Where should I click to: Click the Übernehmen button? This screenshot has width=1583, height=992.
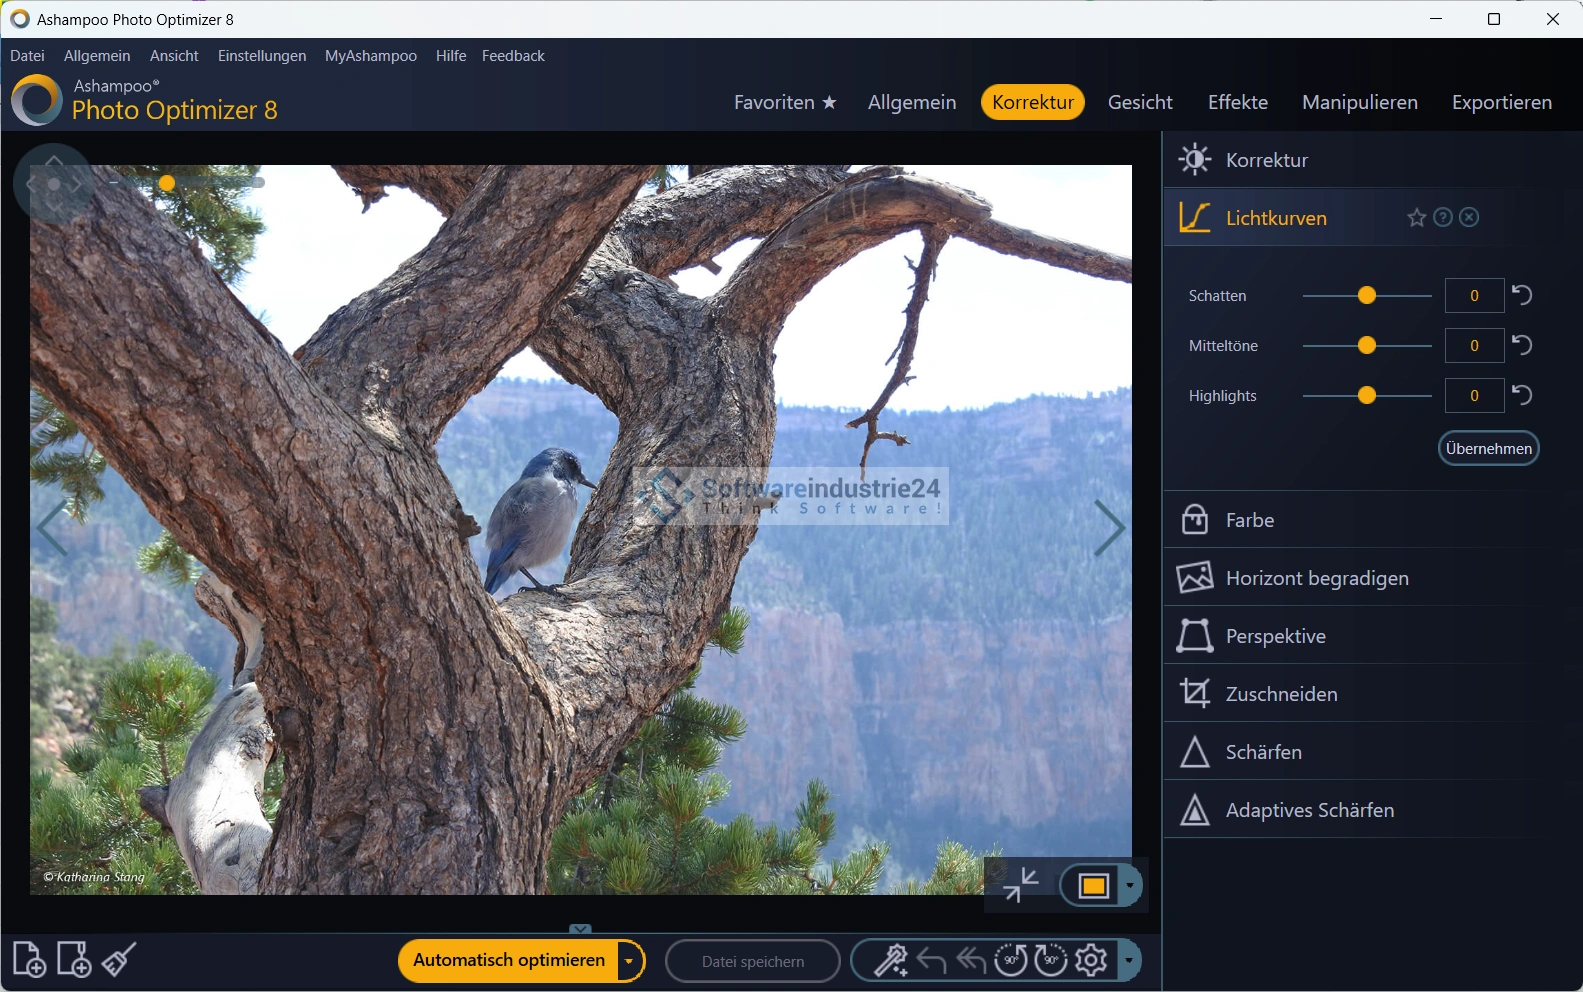1488,448
